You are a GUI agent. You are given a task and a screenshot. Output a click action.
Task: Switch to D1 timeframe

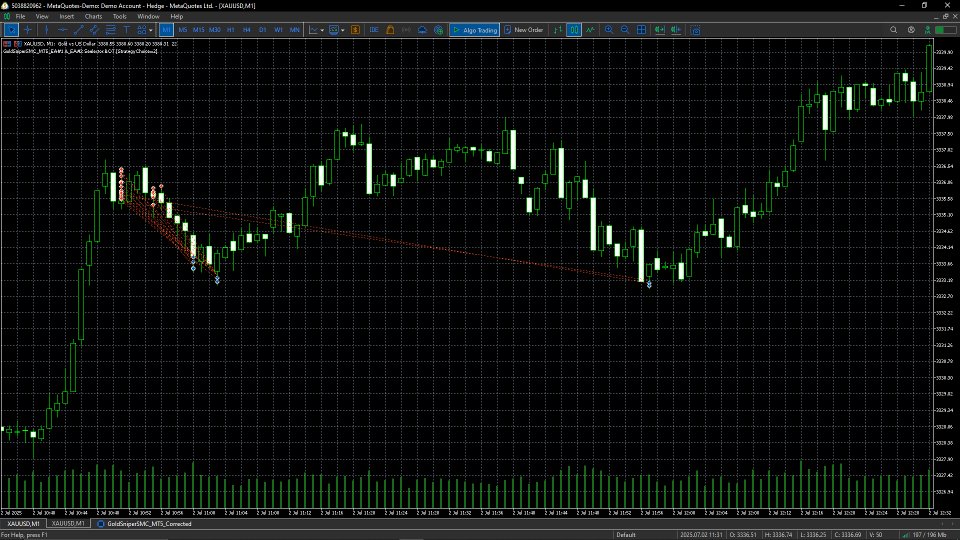(263, 29)
